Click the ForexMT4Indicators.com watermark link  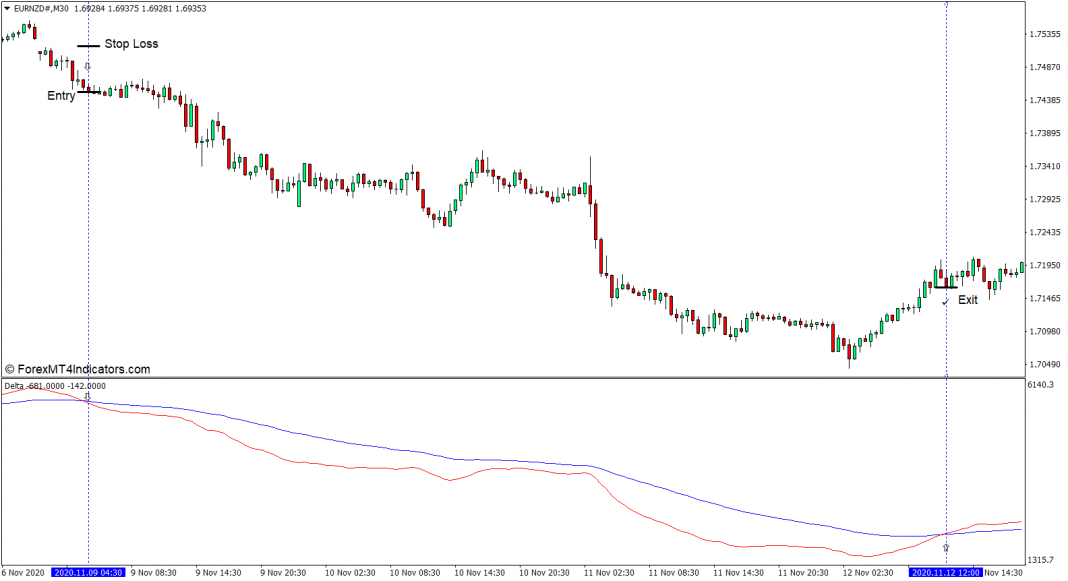(78, 369)
